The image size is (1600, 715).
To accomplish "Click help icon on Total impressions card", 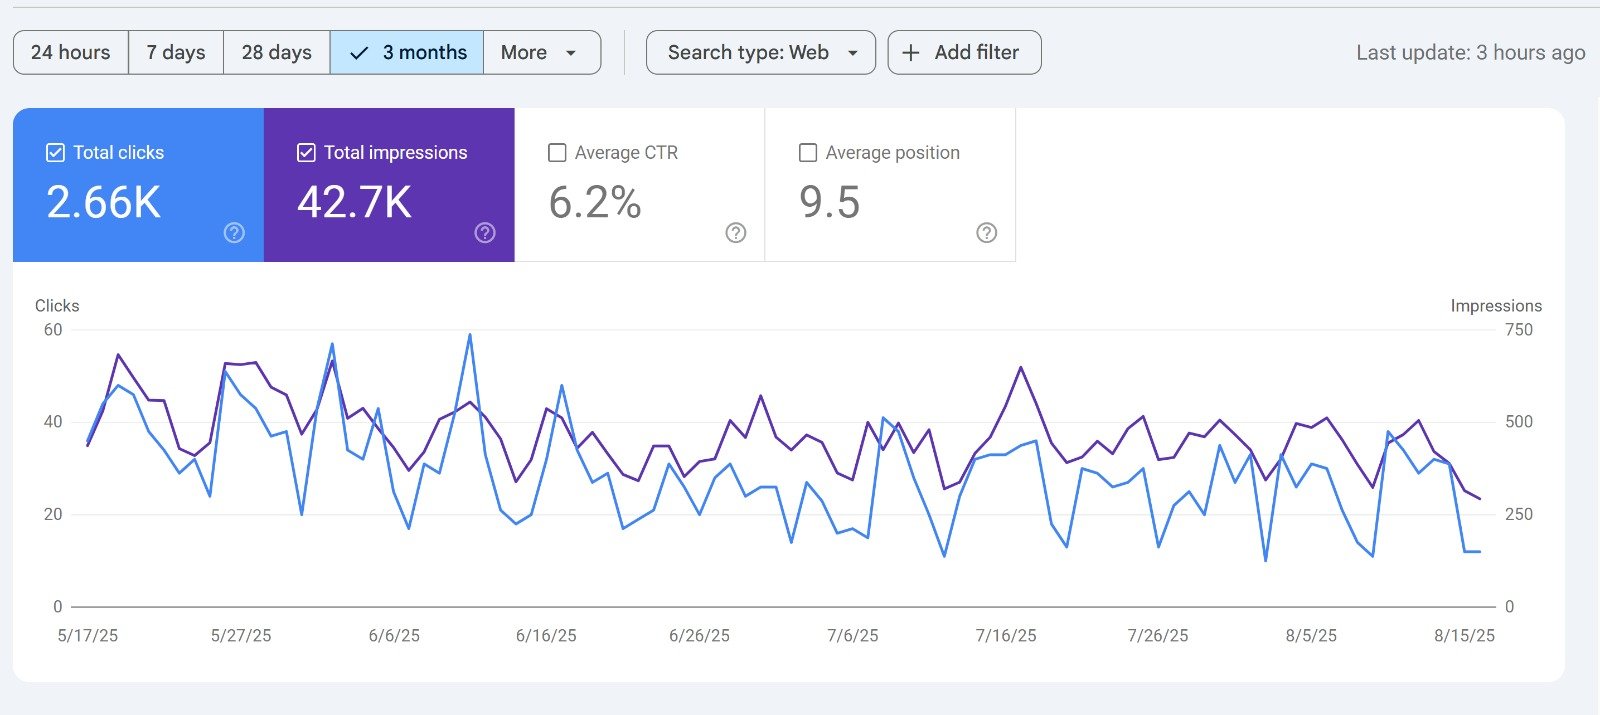I will [485, 233].
